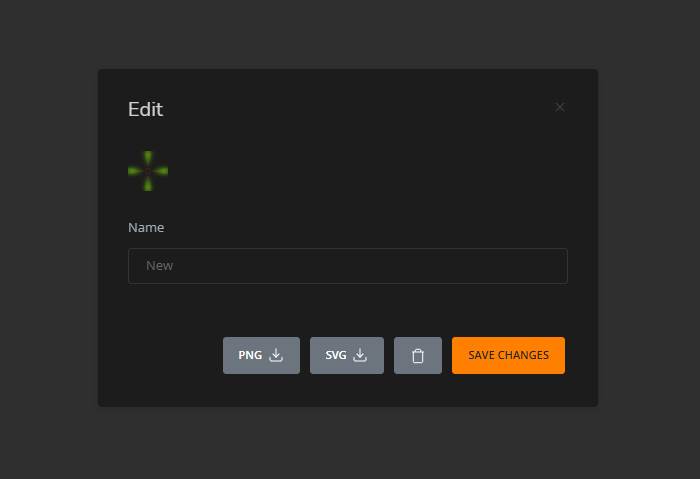This screenshot has height=479, width=700.
Task: Click the download arrow icon beside PNG
Action: 277,355
